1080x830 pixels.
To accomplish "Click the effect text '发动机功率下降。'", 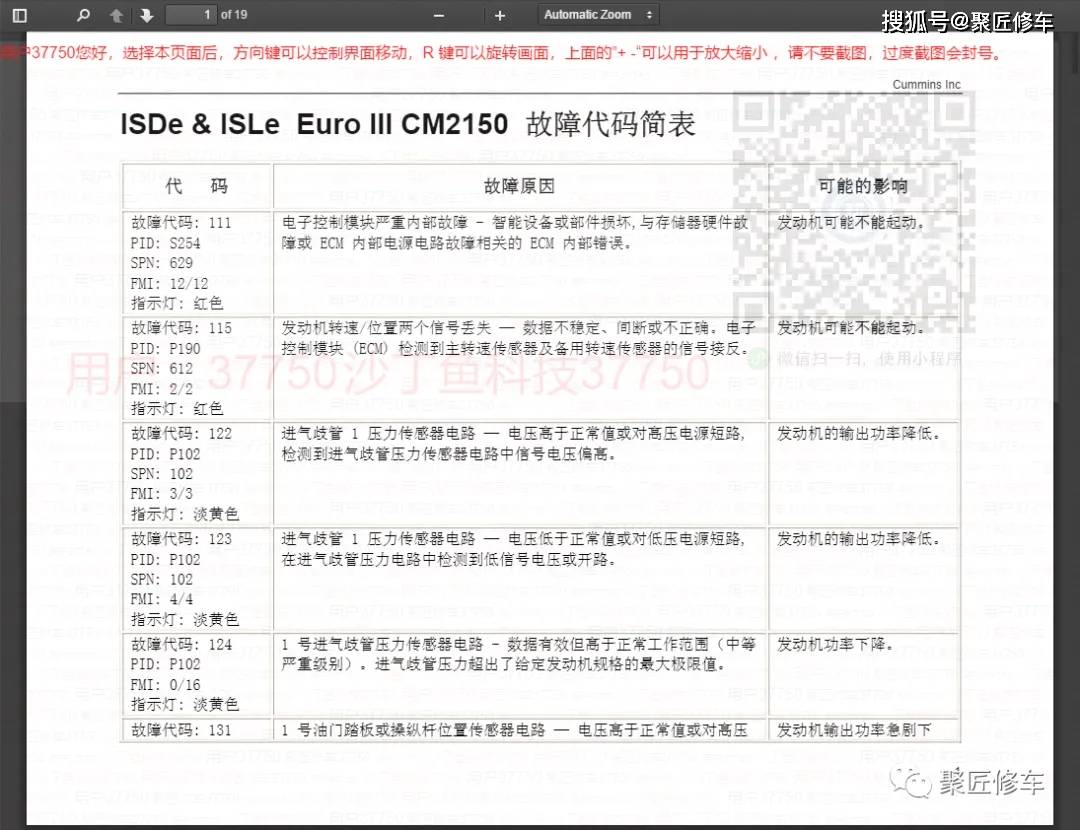I will [x=835, y=644].
